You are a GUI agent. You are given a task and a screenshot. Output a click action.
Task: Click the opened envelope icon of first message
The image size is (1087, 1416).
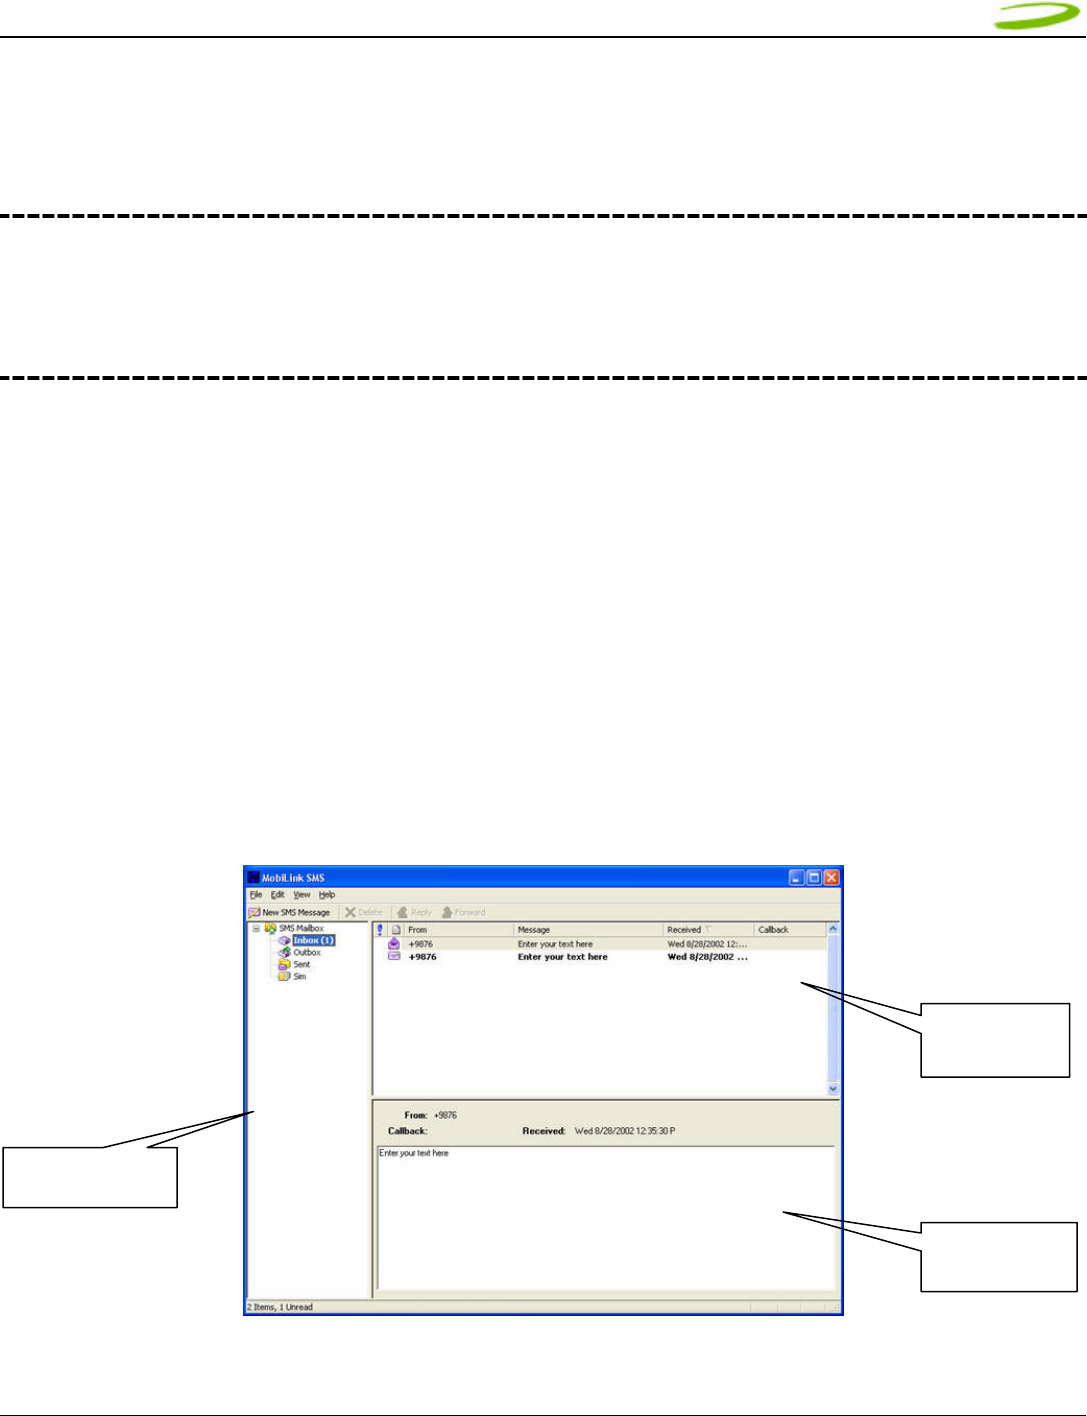[x=394, y=943]
